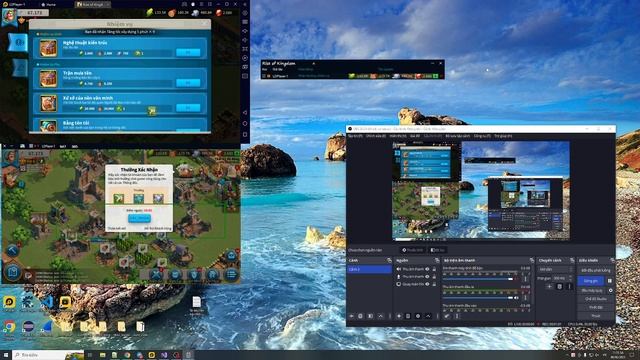Open the OBS scene transition type dropdown

pos(555,269)
